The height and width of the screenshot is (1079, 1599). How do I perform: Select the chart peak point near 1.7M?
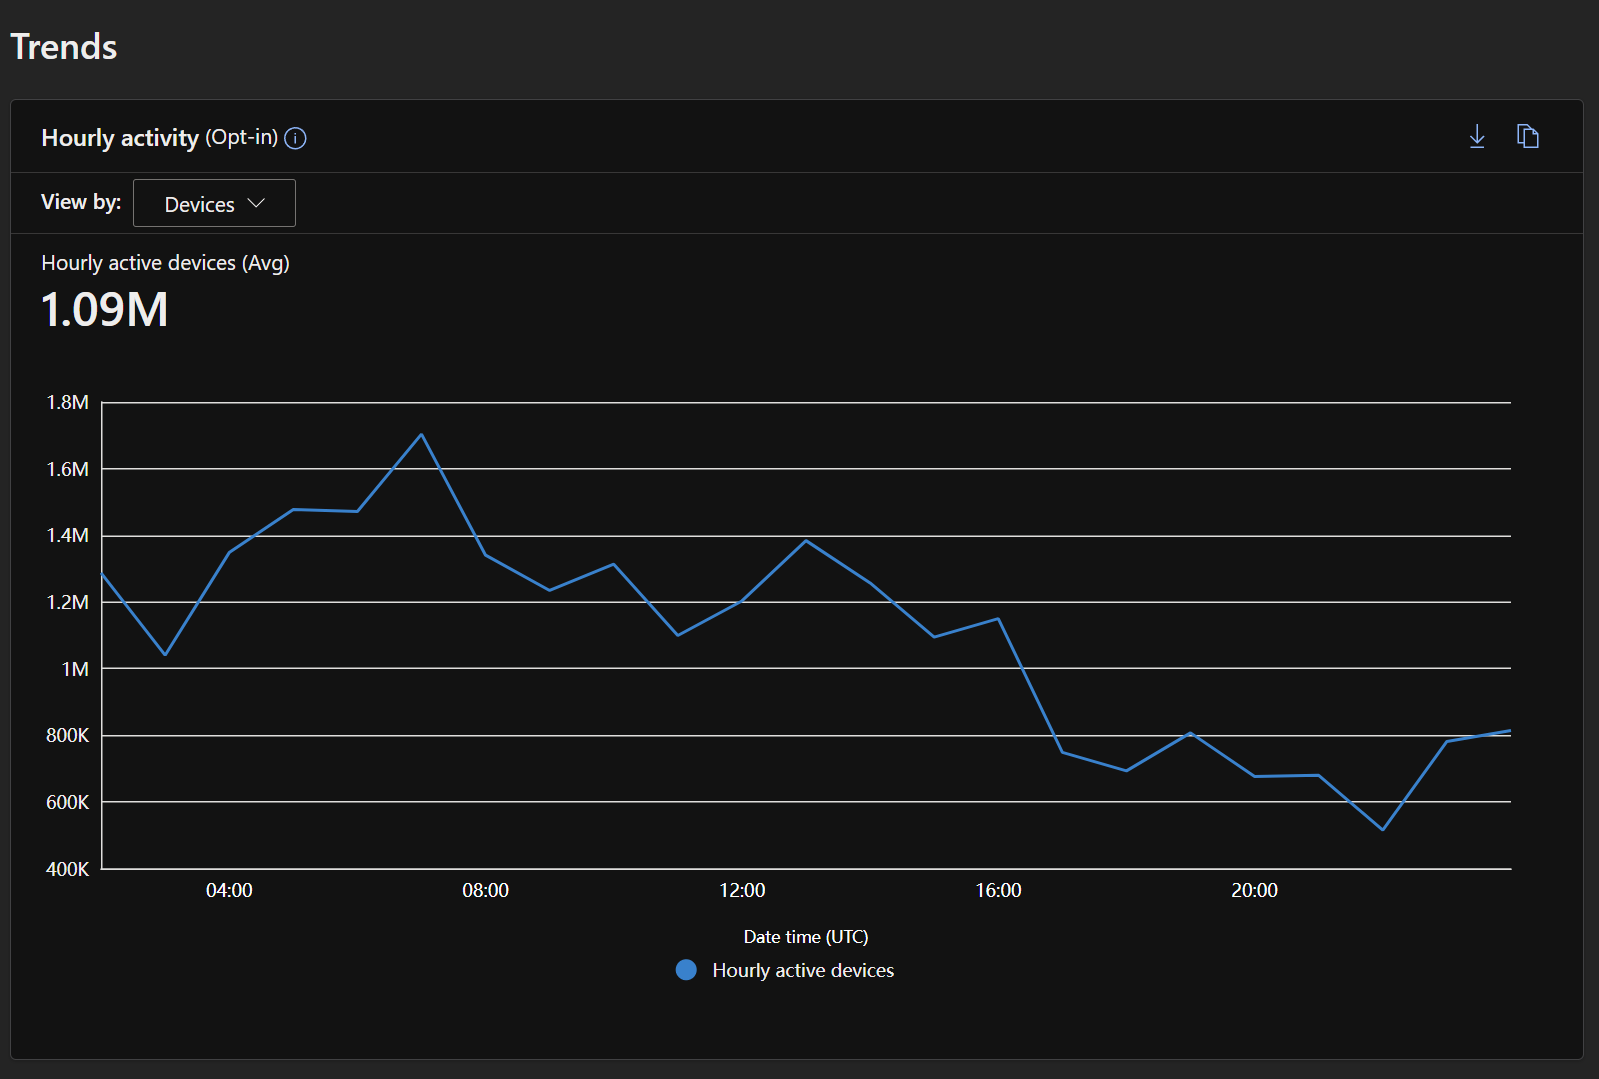421,434
